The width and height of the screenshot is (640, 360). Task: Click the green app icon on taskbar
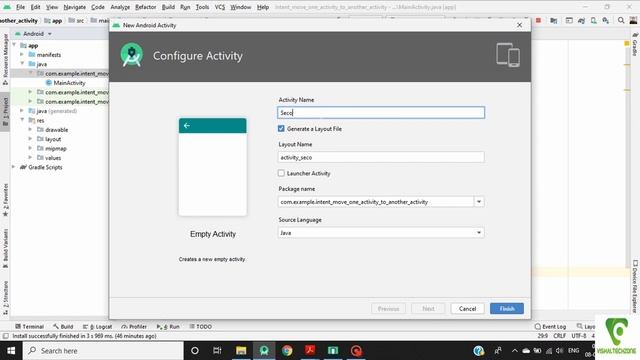coord(333,351)
